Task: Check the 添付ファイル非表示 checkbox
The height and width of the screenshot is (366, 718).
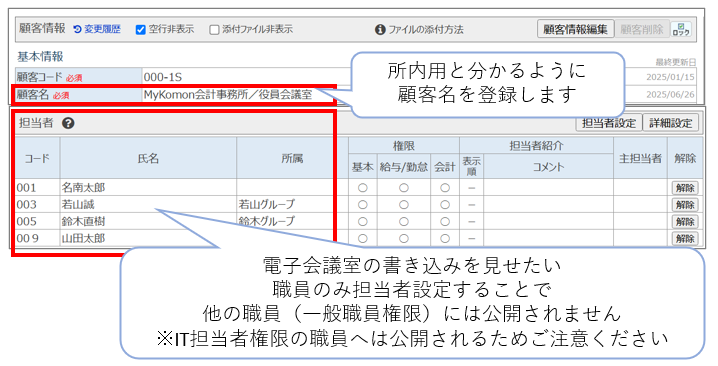Action: [x=214, y=30]
